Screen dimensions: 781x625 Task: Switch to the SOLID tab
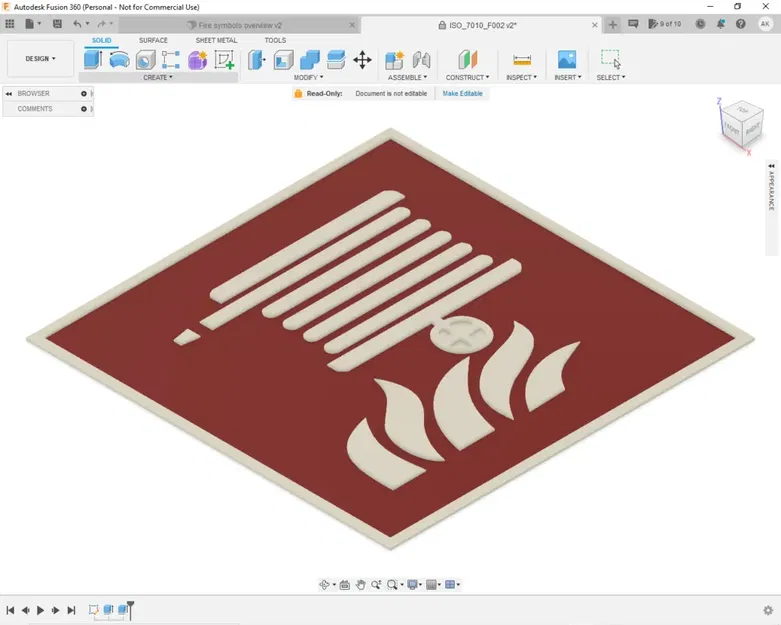[102, 40]
